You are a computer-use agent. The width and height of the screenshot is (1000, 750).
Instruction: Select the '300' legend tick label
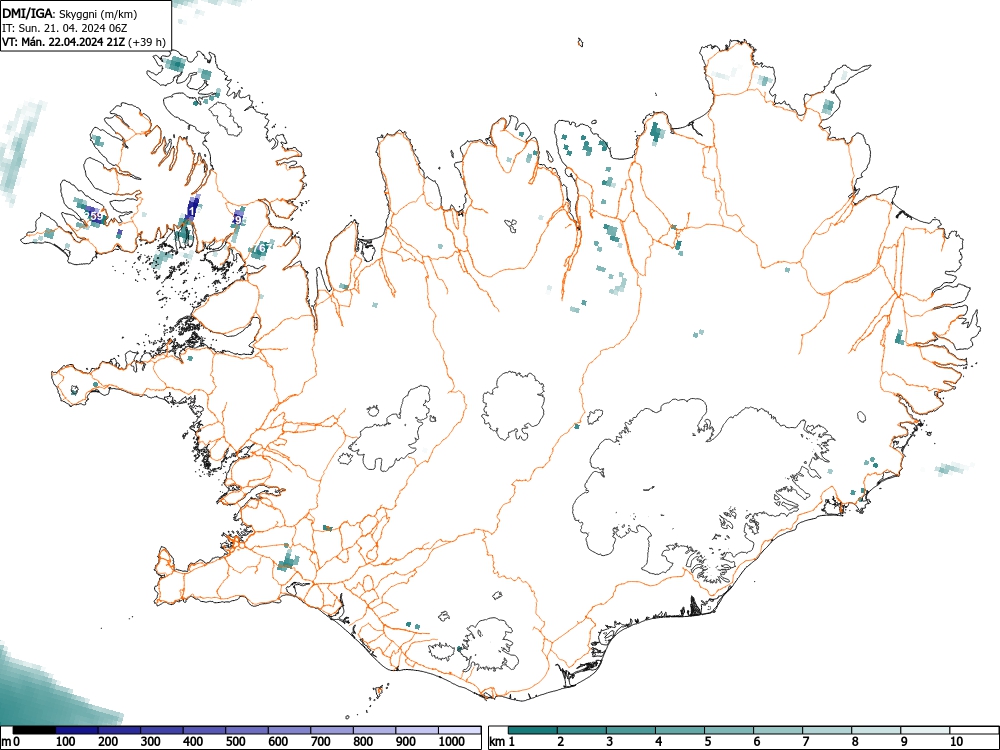coord(151,741)
